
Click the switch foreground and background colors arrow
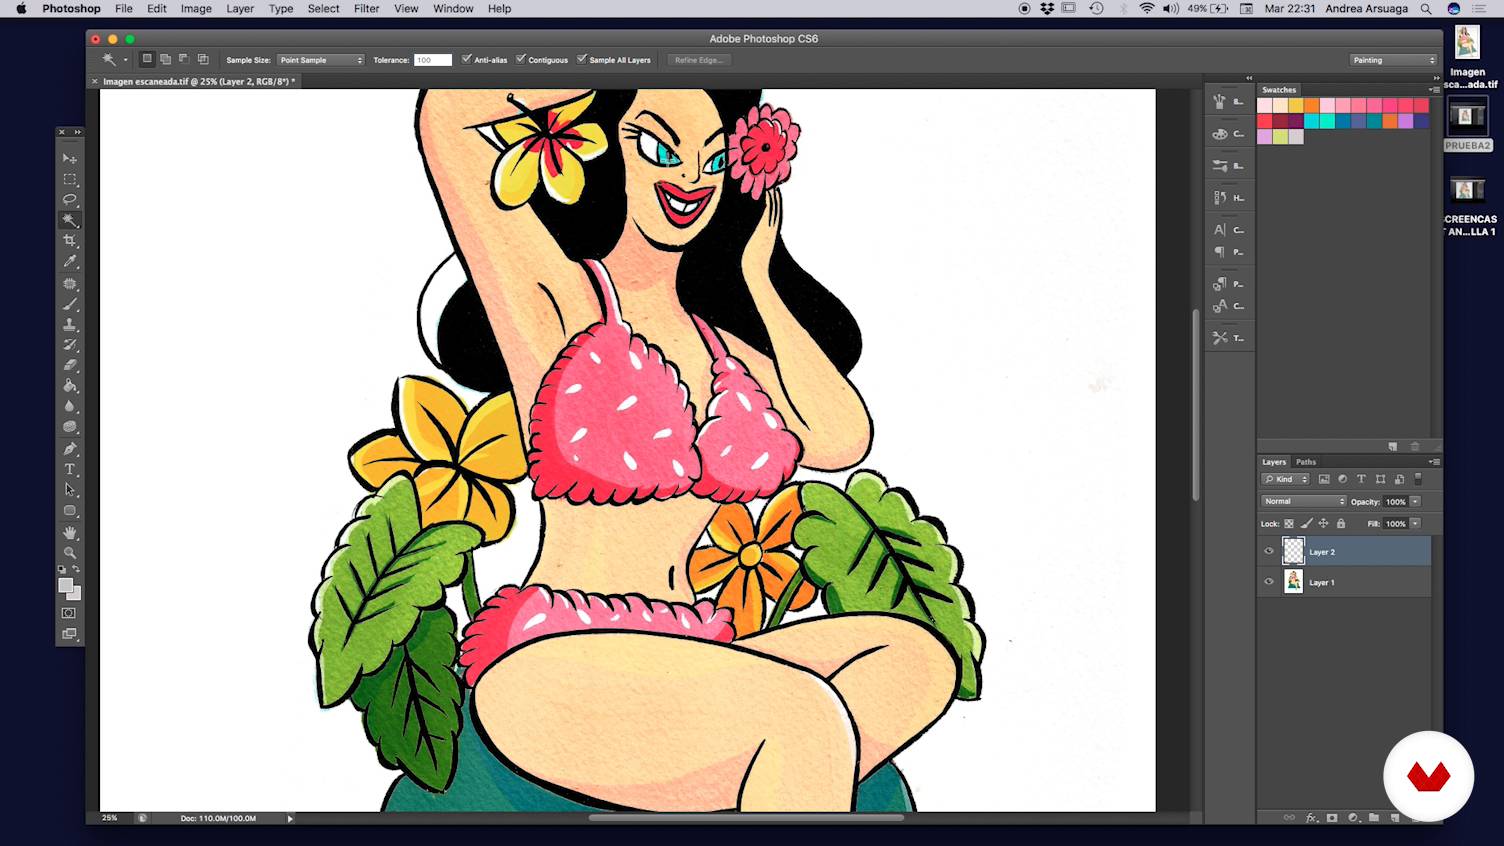[76, 569]
